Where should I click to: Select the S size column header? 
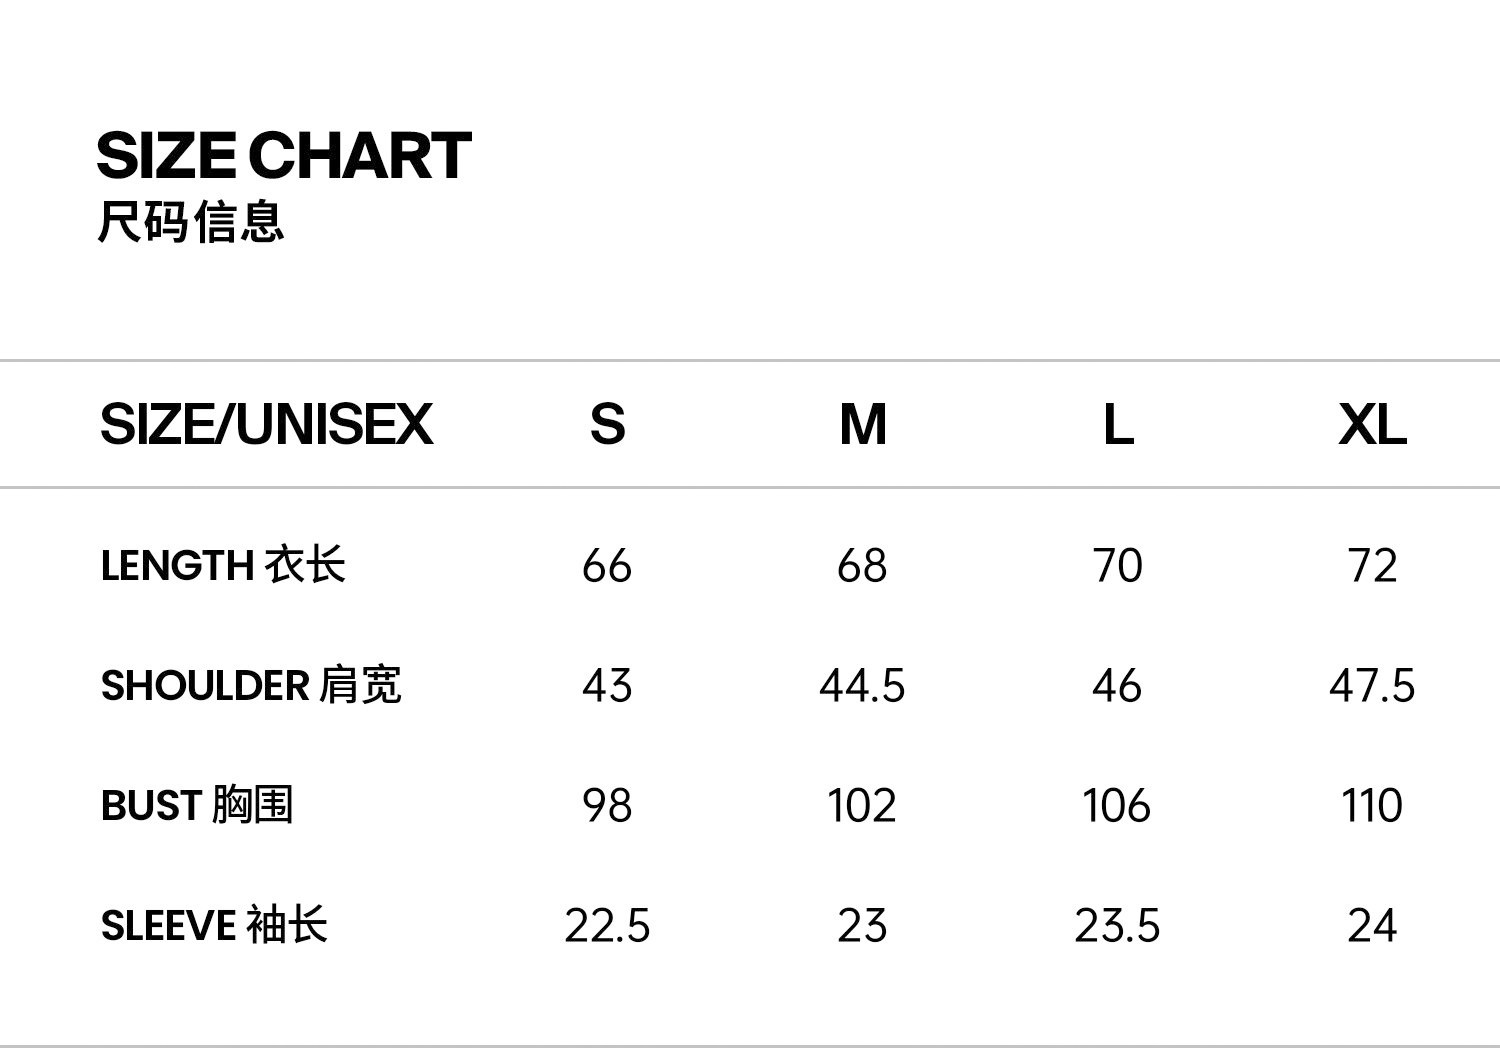(x=607, y=424)
